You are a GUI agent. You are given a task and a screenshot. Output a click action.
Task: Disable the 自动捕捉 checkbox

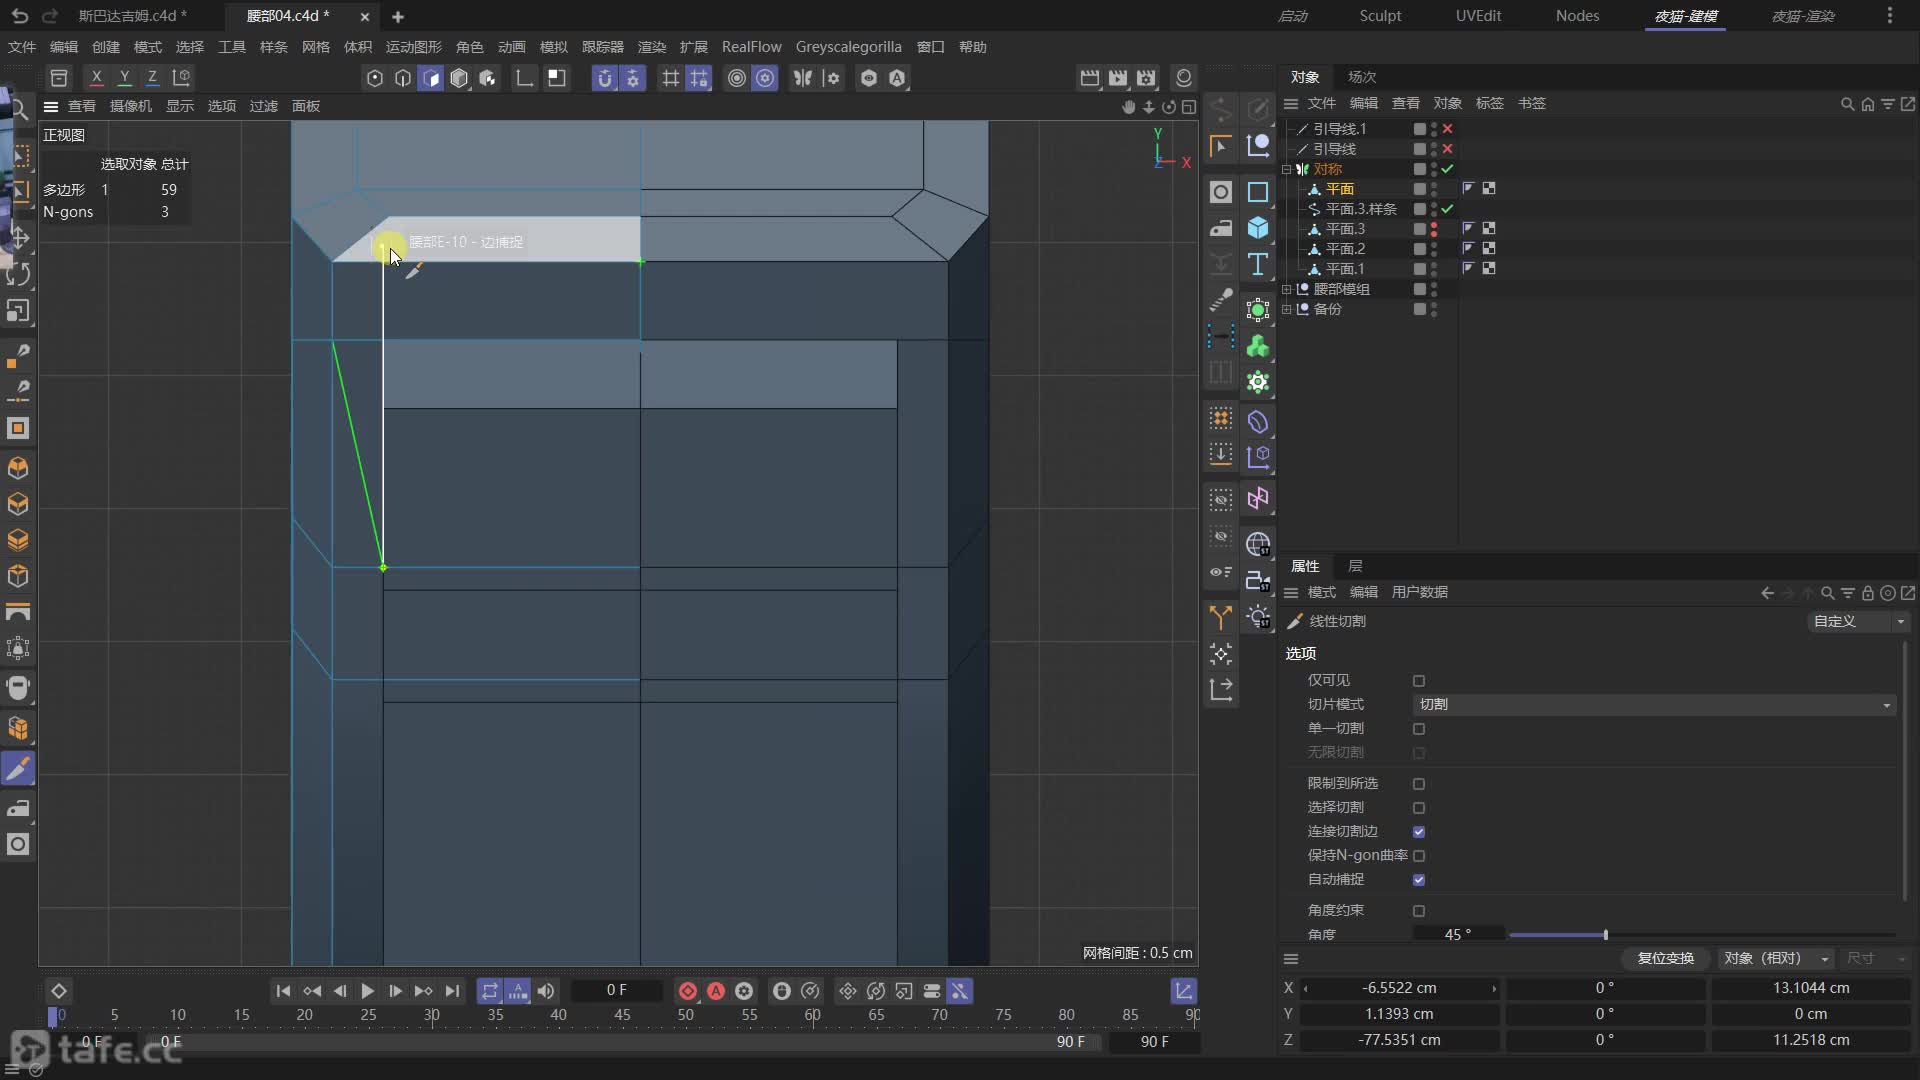[1419, 880]
